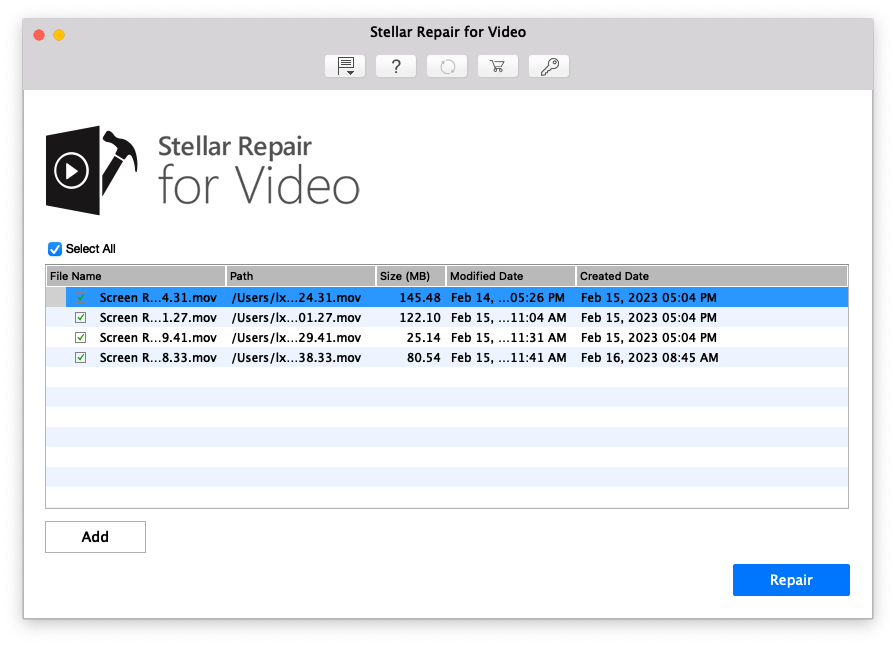The width and height of the screenshot is (896, 646).
Task: Uncheck the Screen R...1.27.mov file checkbox
Action: 81,317
